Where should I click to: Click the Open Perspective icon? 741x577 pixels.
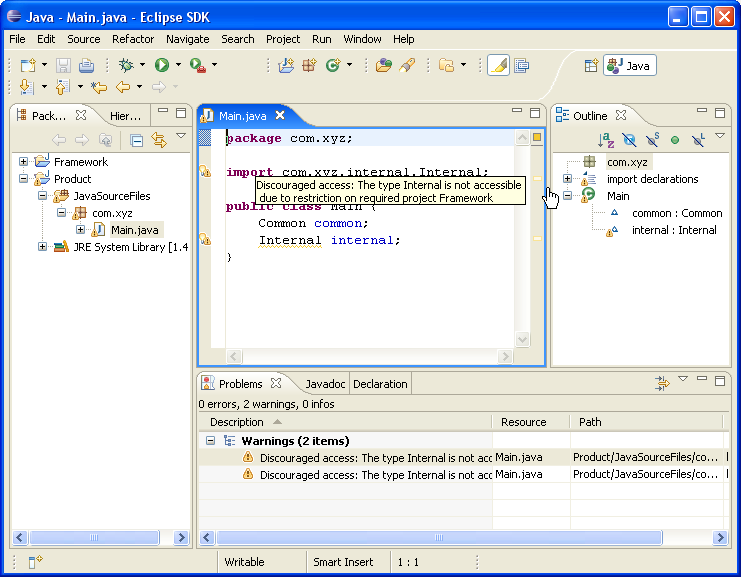pos(591,66)
